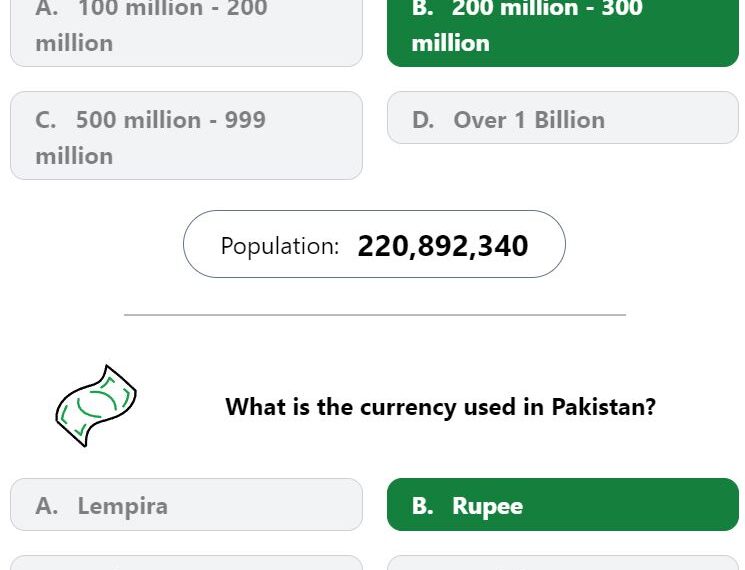Viewport: 745px width, 570px height.
Task: Click the population number 220,892,340
Action: tap(443, 247)
